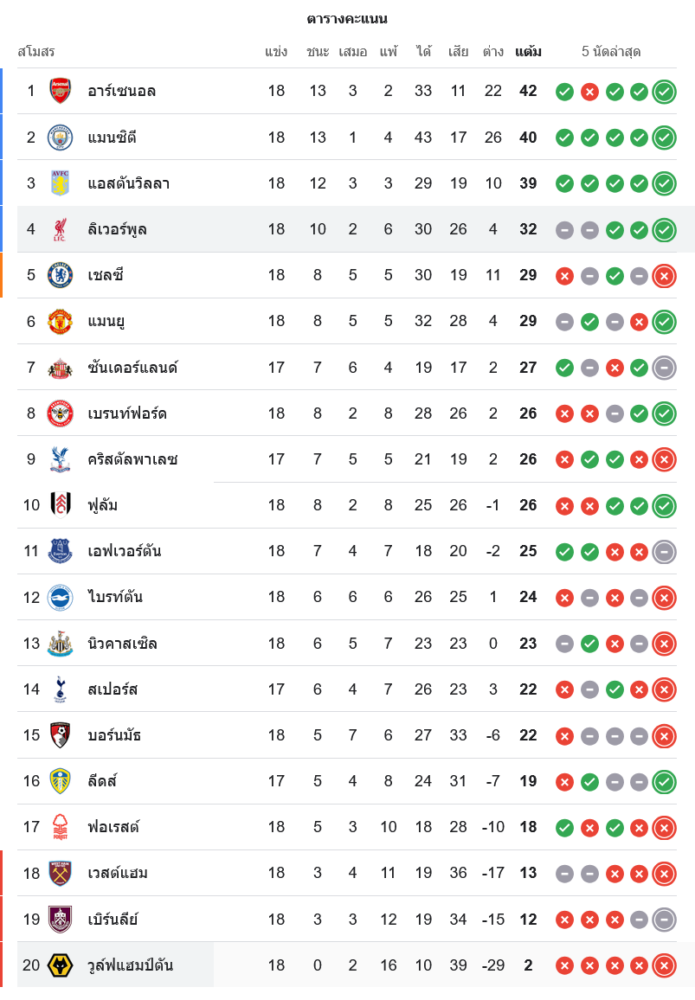Sort table by ชนะ wins column
The height and width of the screenshot is (1000, 695).
318,51
